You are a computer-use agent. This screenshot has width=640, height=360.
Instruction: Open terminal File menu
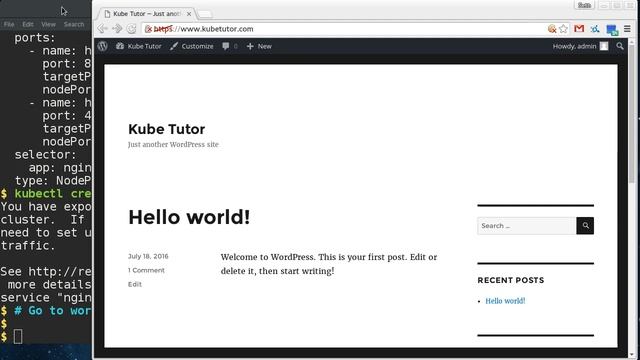tap(9, 24)
